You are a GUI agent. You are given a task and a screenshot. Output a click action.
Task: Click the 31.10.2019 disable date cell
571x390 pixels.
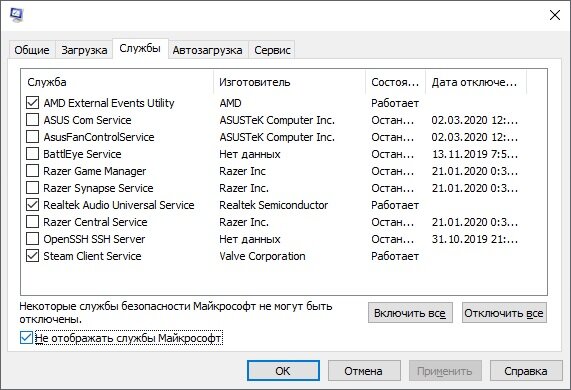[x=475, y=239]
